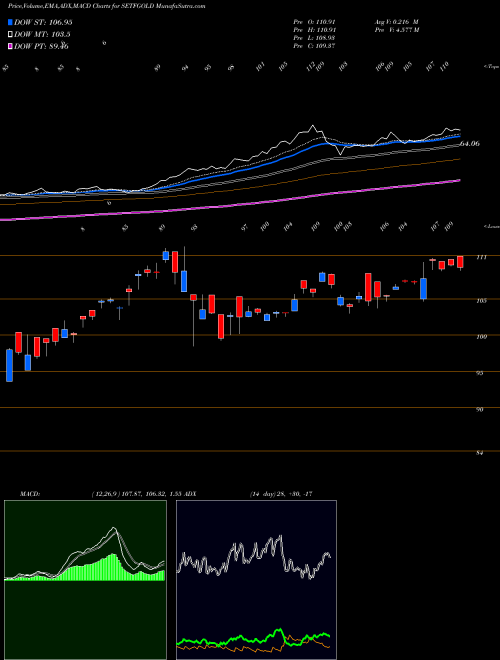Click the 64.06 label on EMA chart
500x660 pixels.
470,144
